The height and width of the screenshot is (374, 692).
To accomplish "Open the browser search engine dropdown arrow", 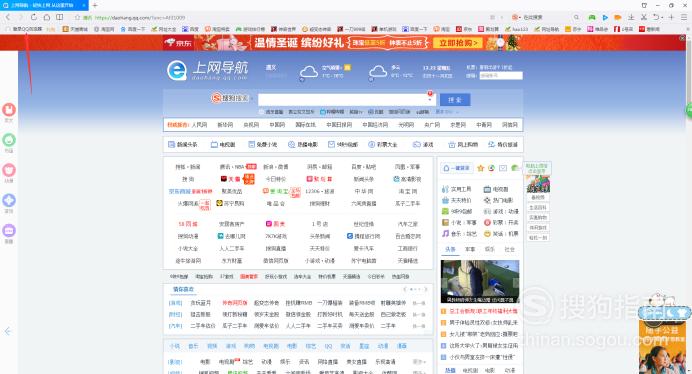I will (521, 17).
